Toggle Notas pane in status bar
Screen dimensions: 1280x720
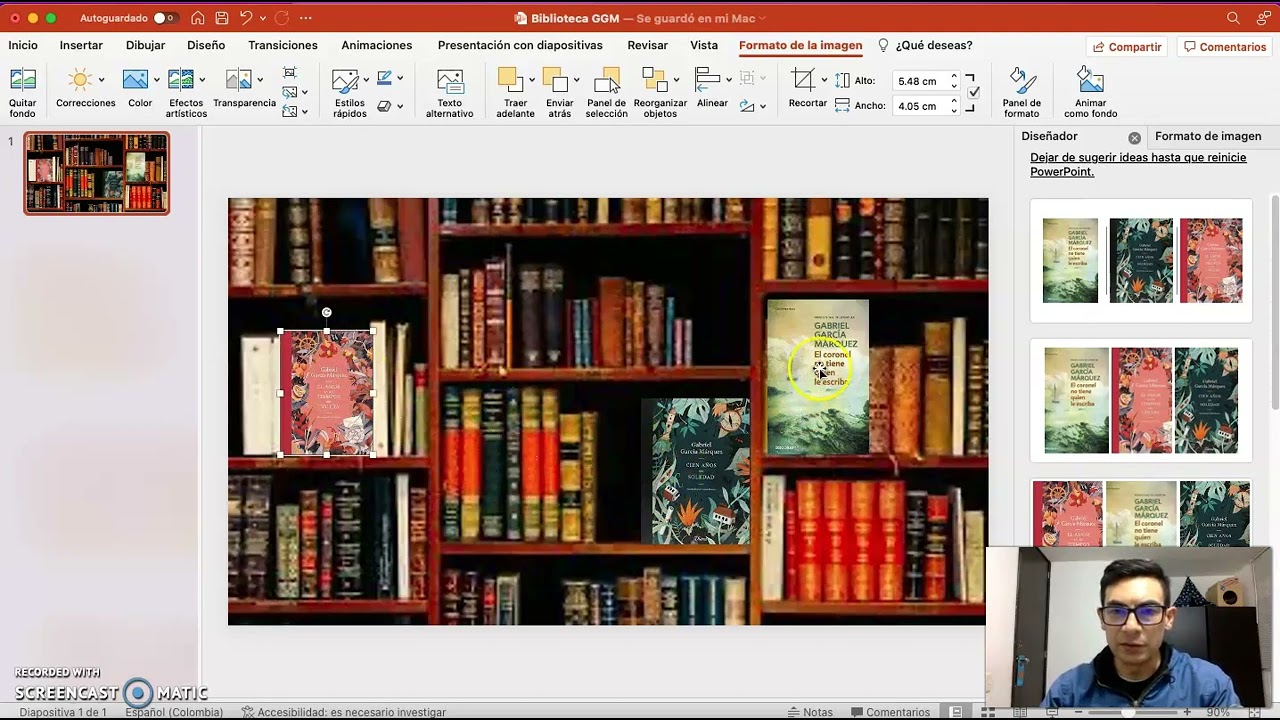pos(810,712)
